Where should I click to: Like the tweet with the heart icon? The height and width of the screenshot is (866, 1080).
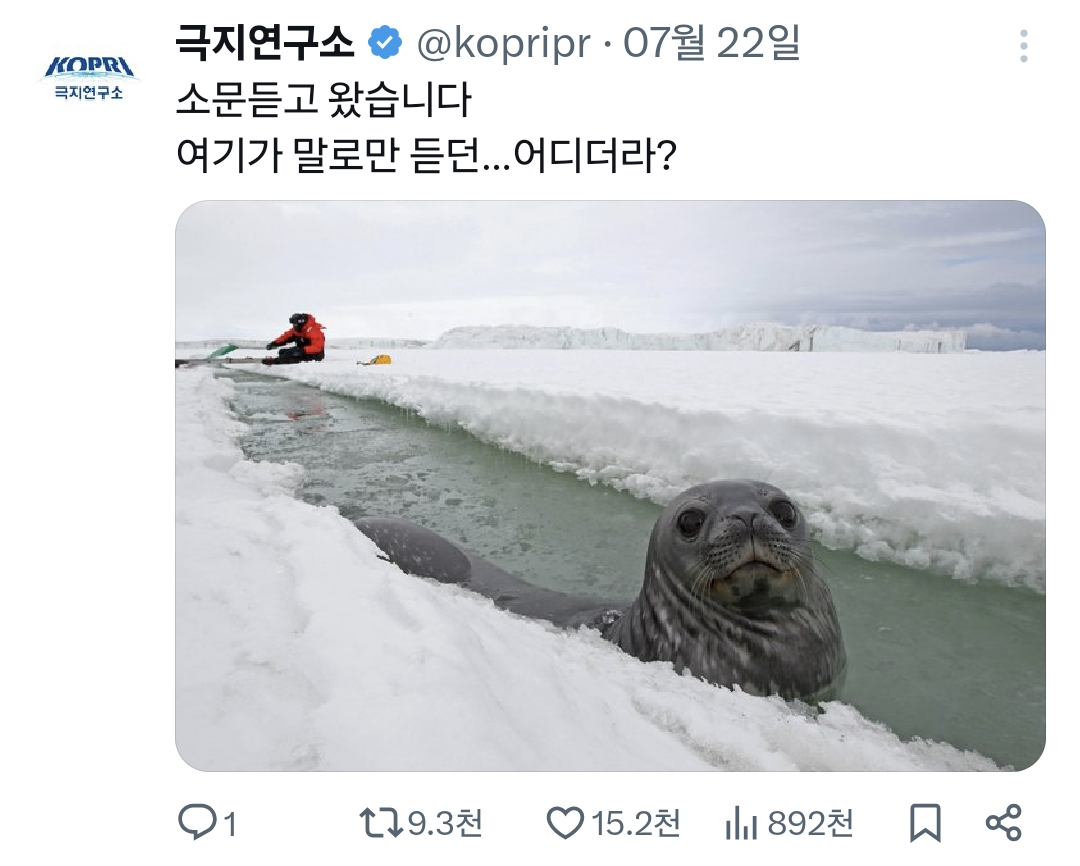click(x=565, y=823)
